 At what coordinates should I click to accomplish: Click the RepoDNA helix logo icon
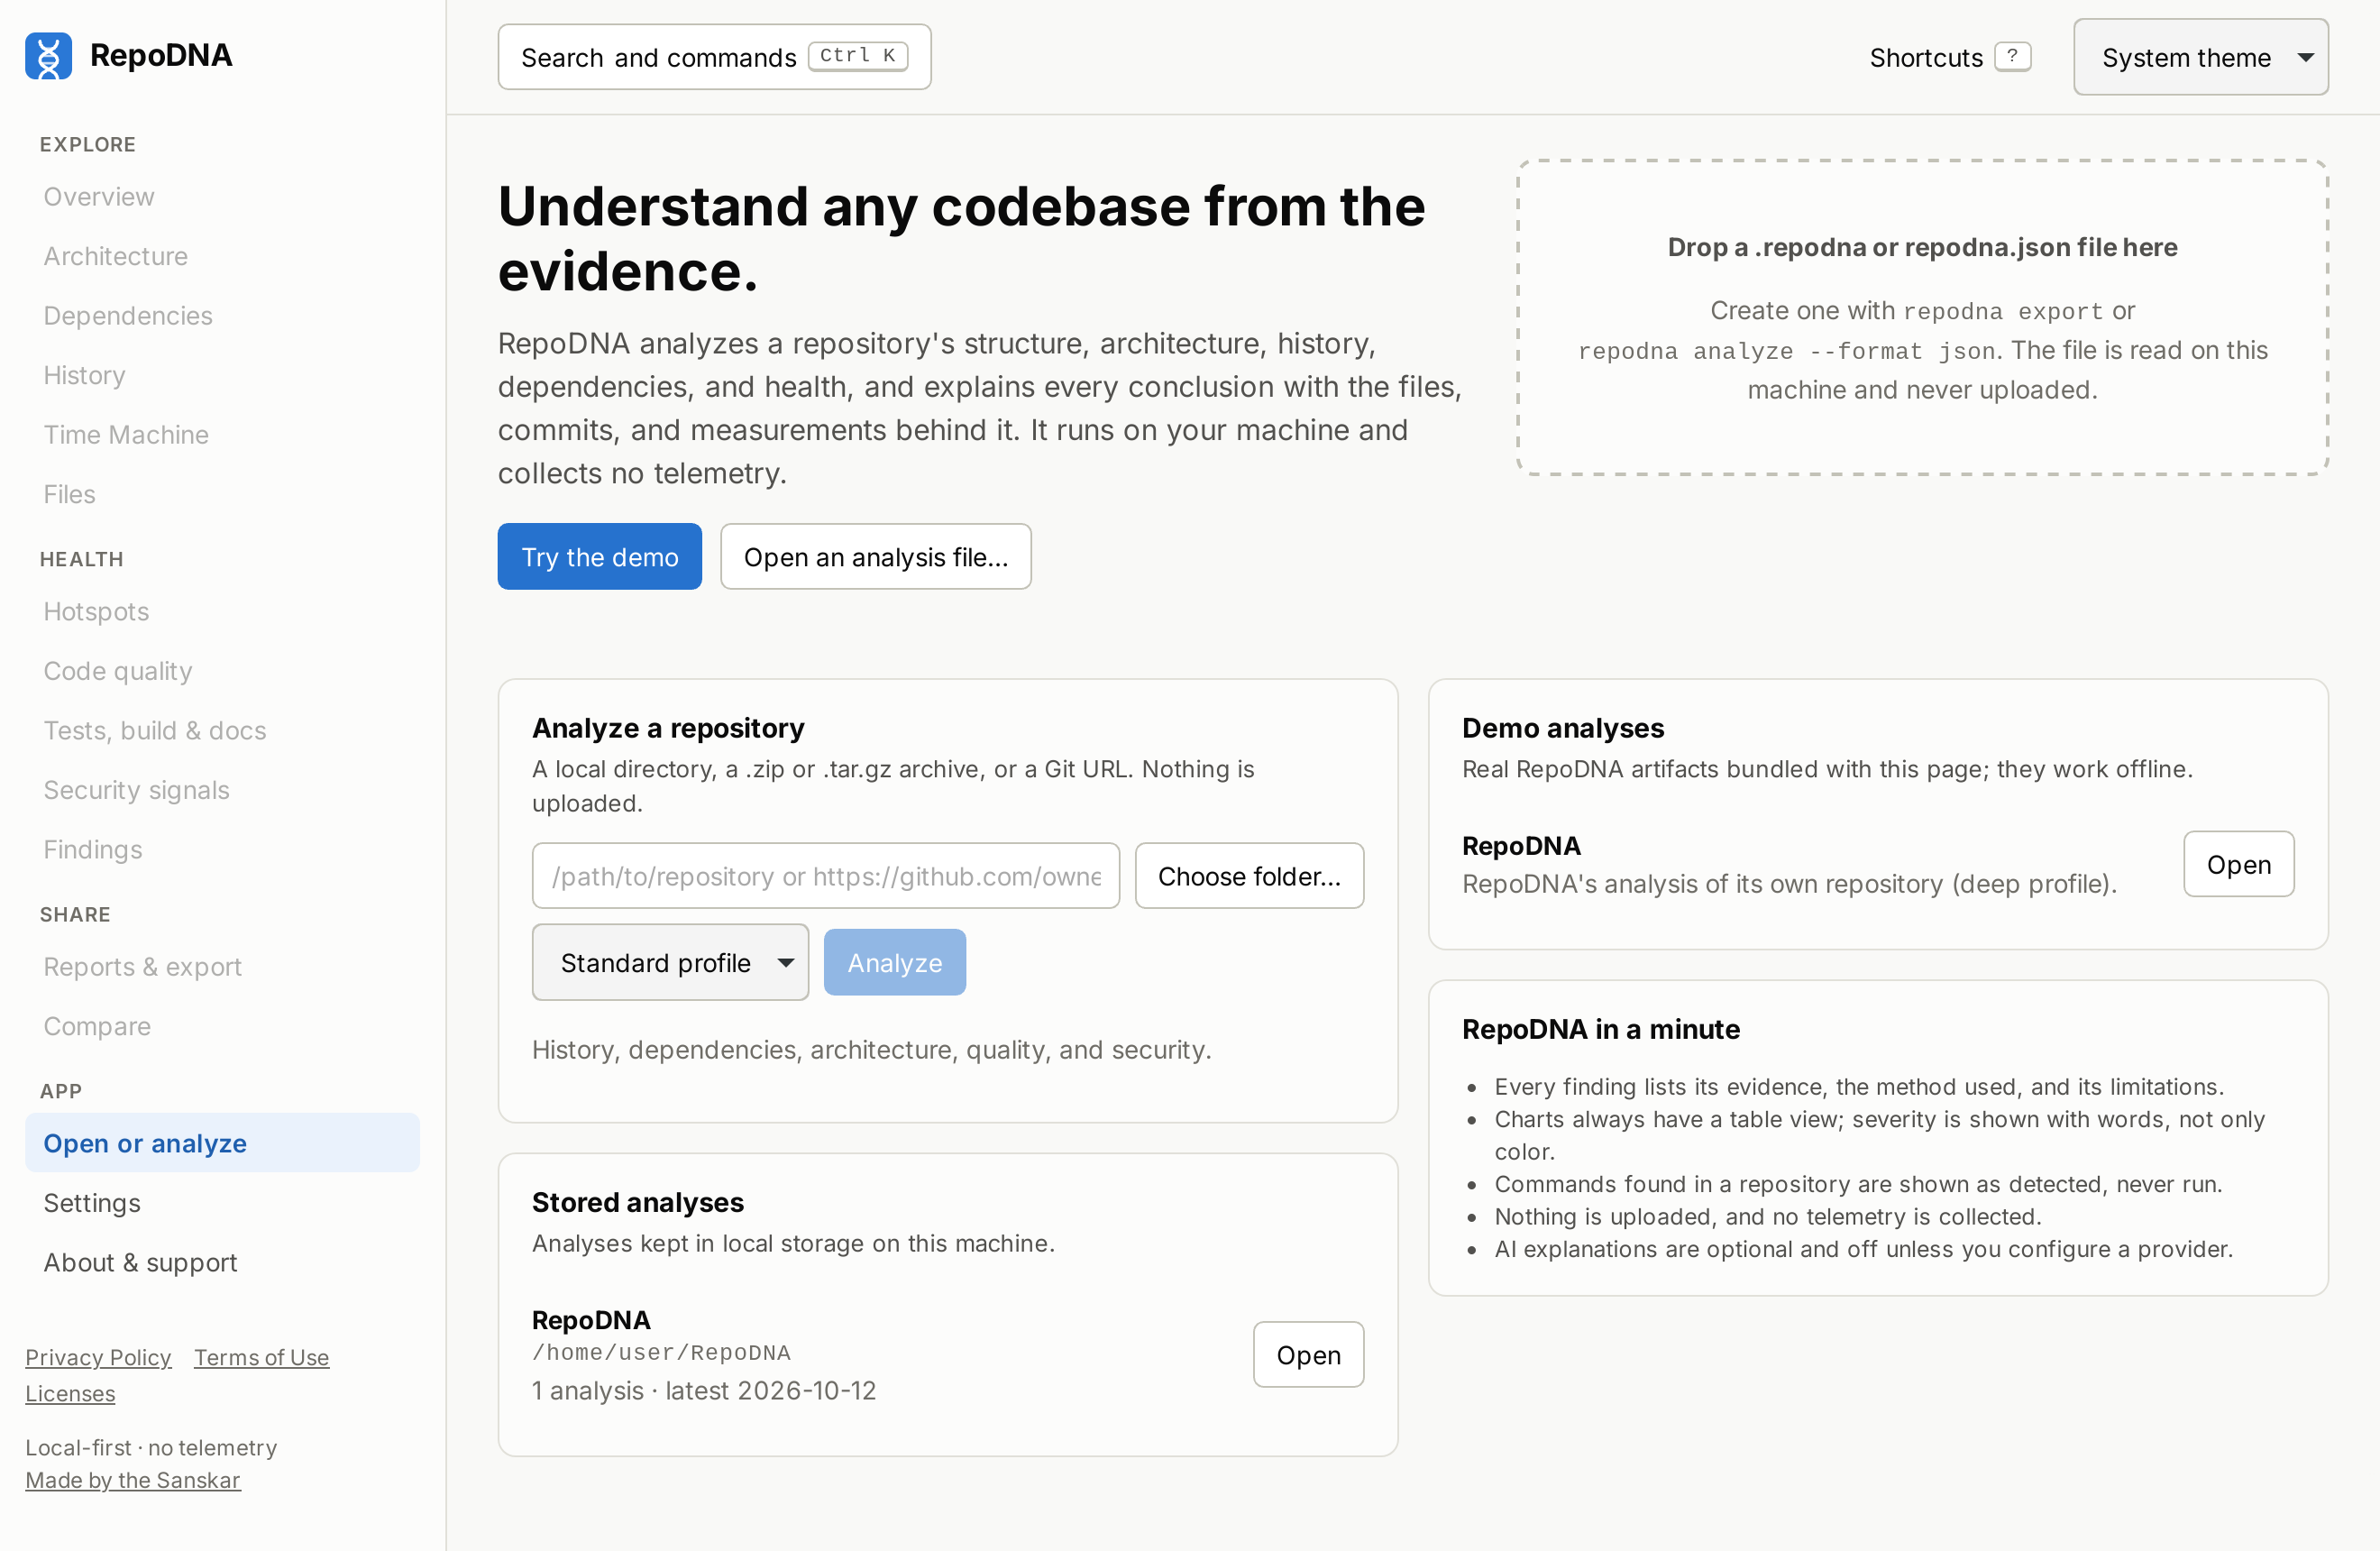click(48, 56)
